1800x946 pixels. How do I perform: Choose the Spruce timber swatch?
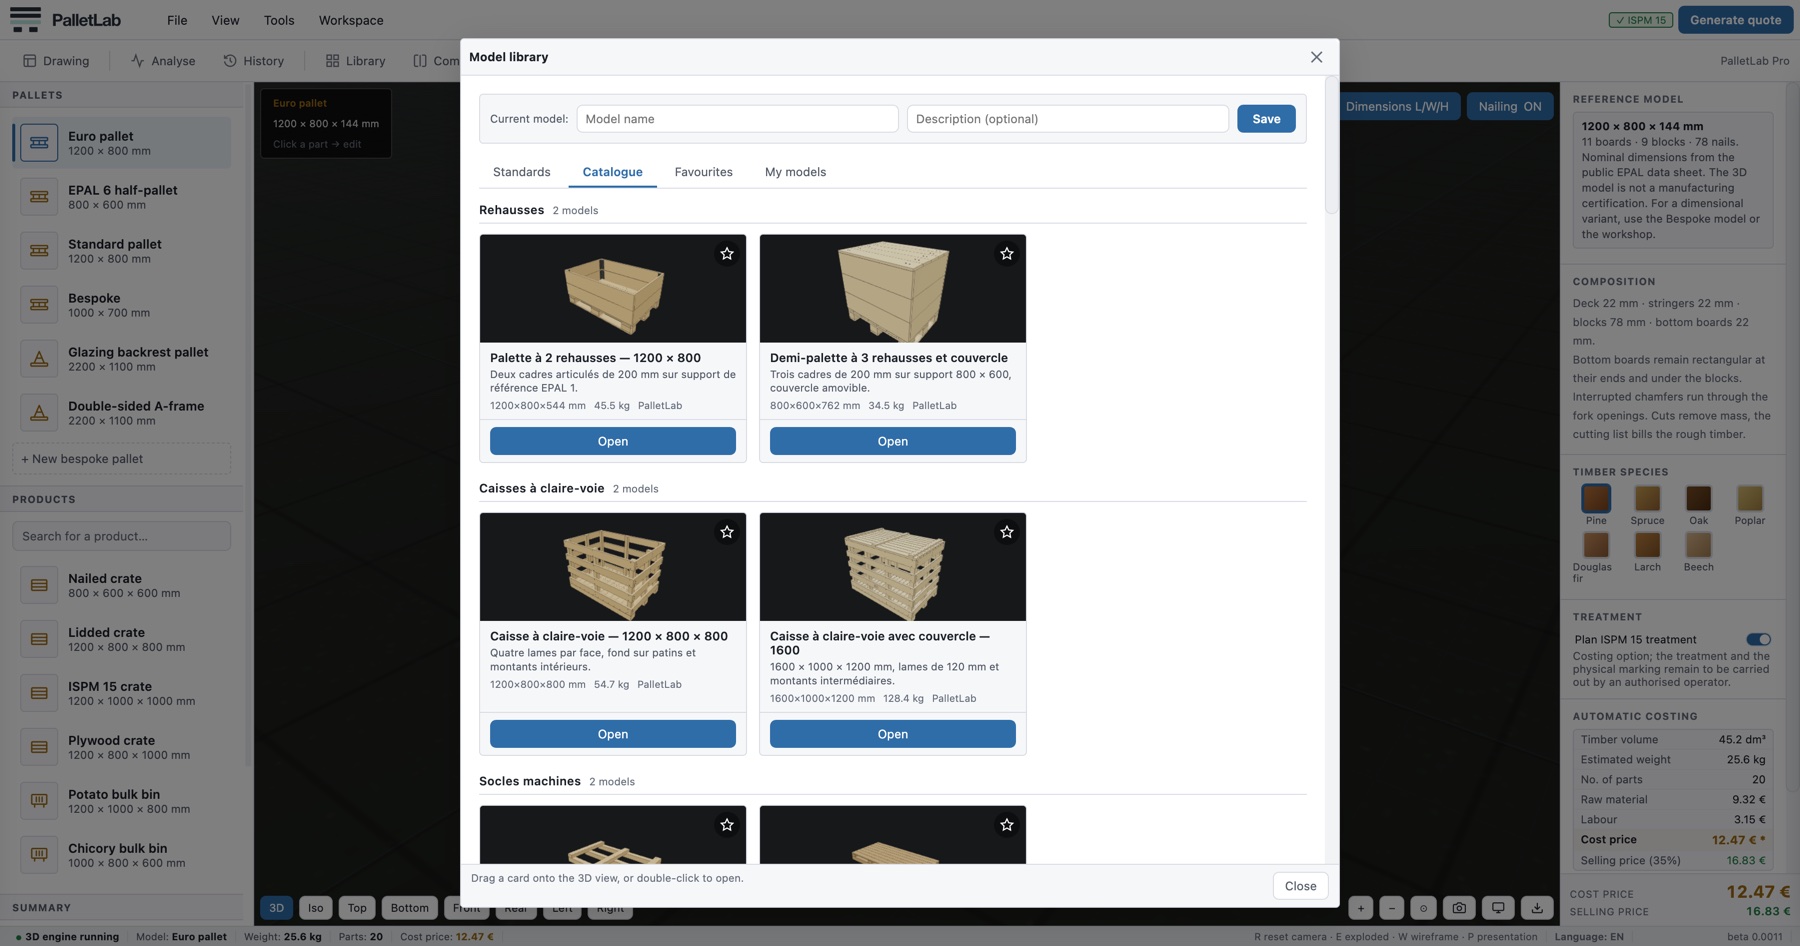point(1647,498)
